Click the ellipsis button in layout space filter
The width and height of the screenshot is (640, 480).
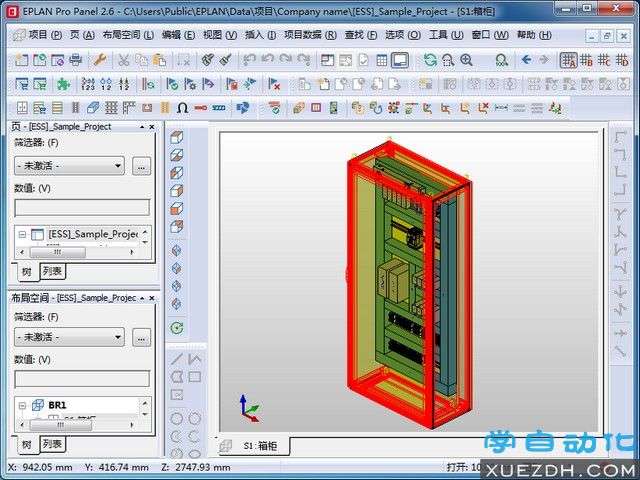(141, 338)
